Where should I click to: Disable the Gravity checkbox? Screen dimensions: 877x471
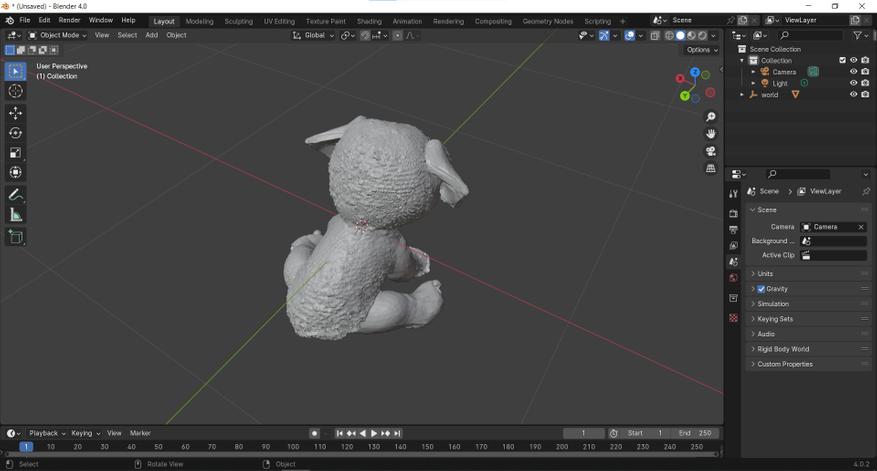[x=761, y=289]
